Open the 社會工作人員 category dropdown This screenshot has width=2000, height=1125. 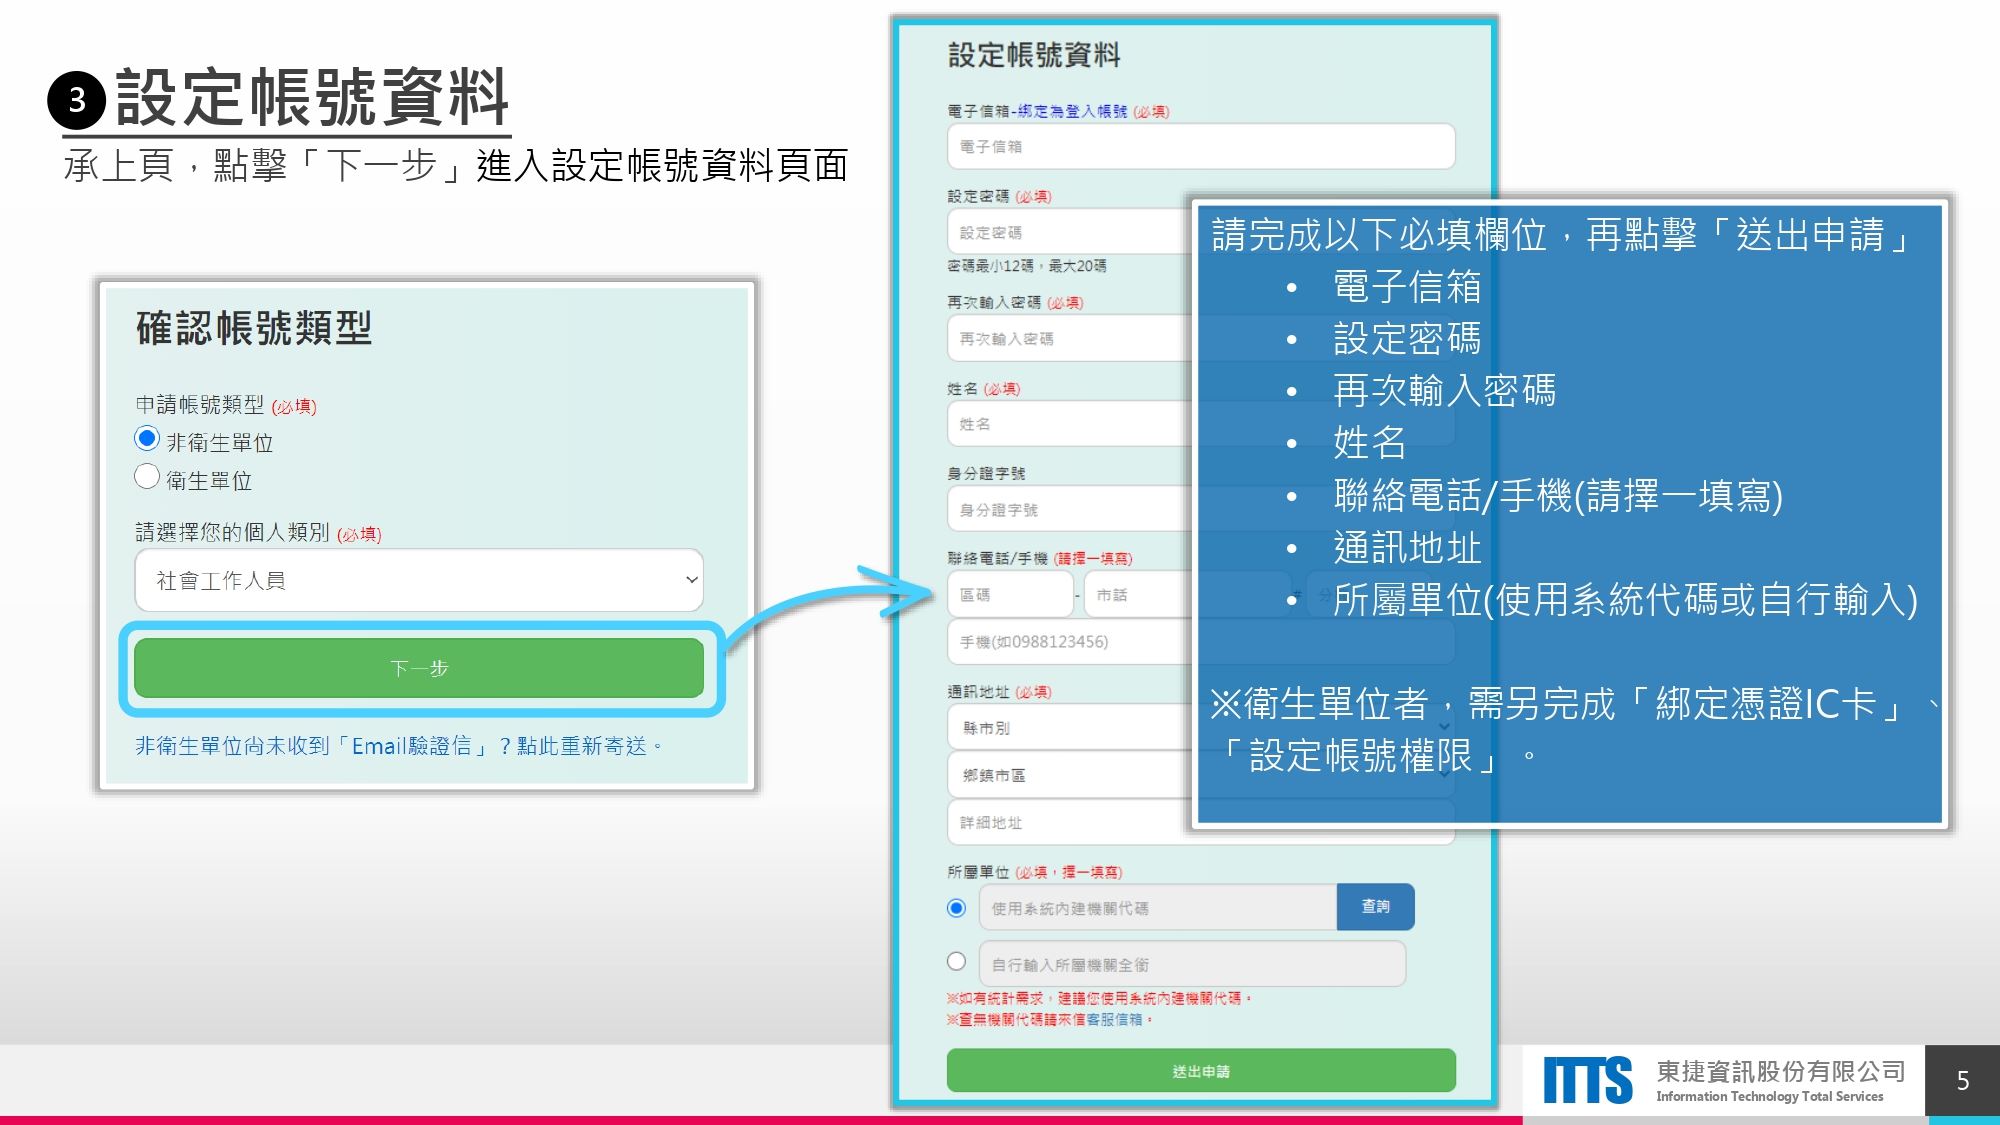click(419, 580)
